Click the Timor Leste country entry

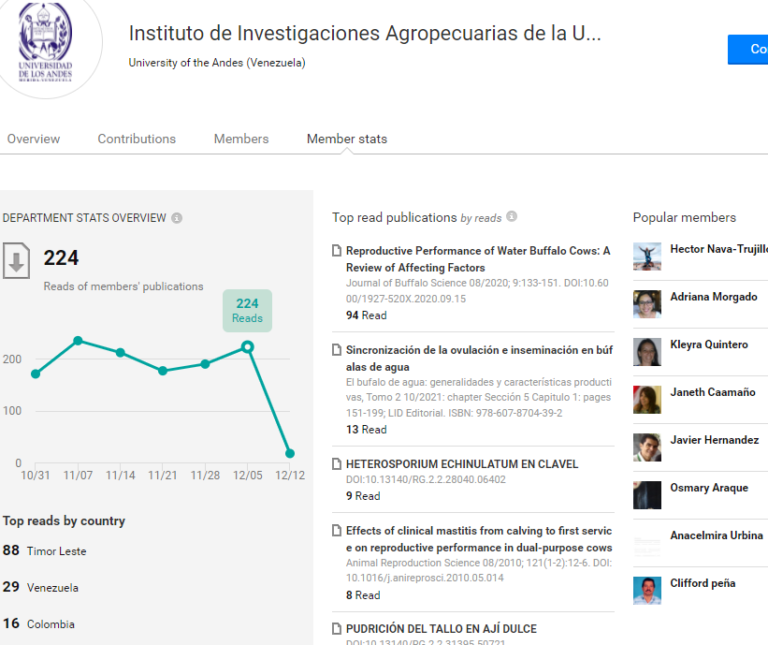click(x=45, y=550)
